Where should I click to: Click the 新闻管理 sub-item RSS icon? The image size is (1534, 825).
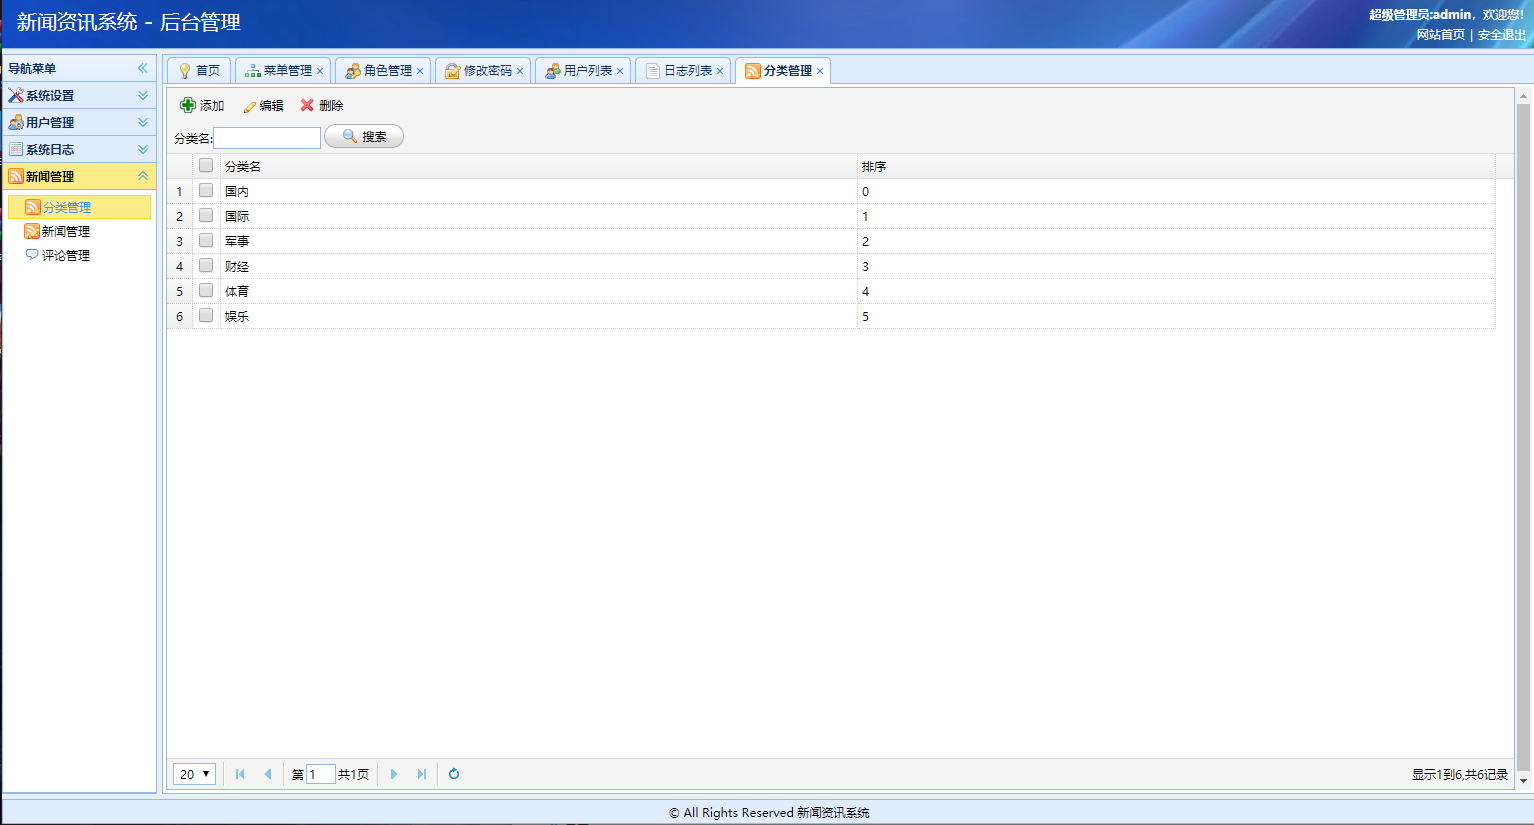tap(32, 231)
